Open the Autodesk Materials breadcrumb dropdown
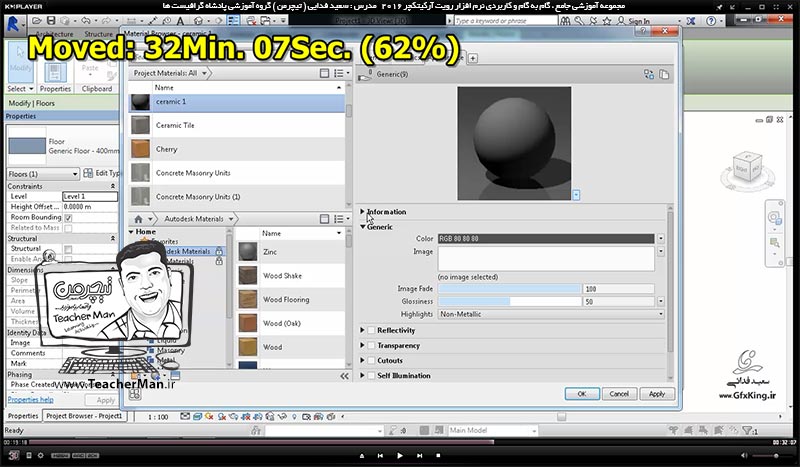The image size is (800, 467). (231, 219)
